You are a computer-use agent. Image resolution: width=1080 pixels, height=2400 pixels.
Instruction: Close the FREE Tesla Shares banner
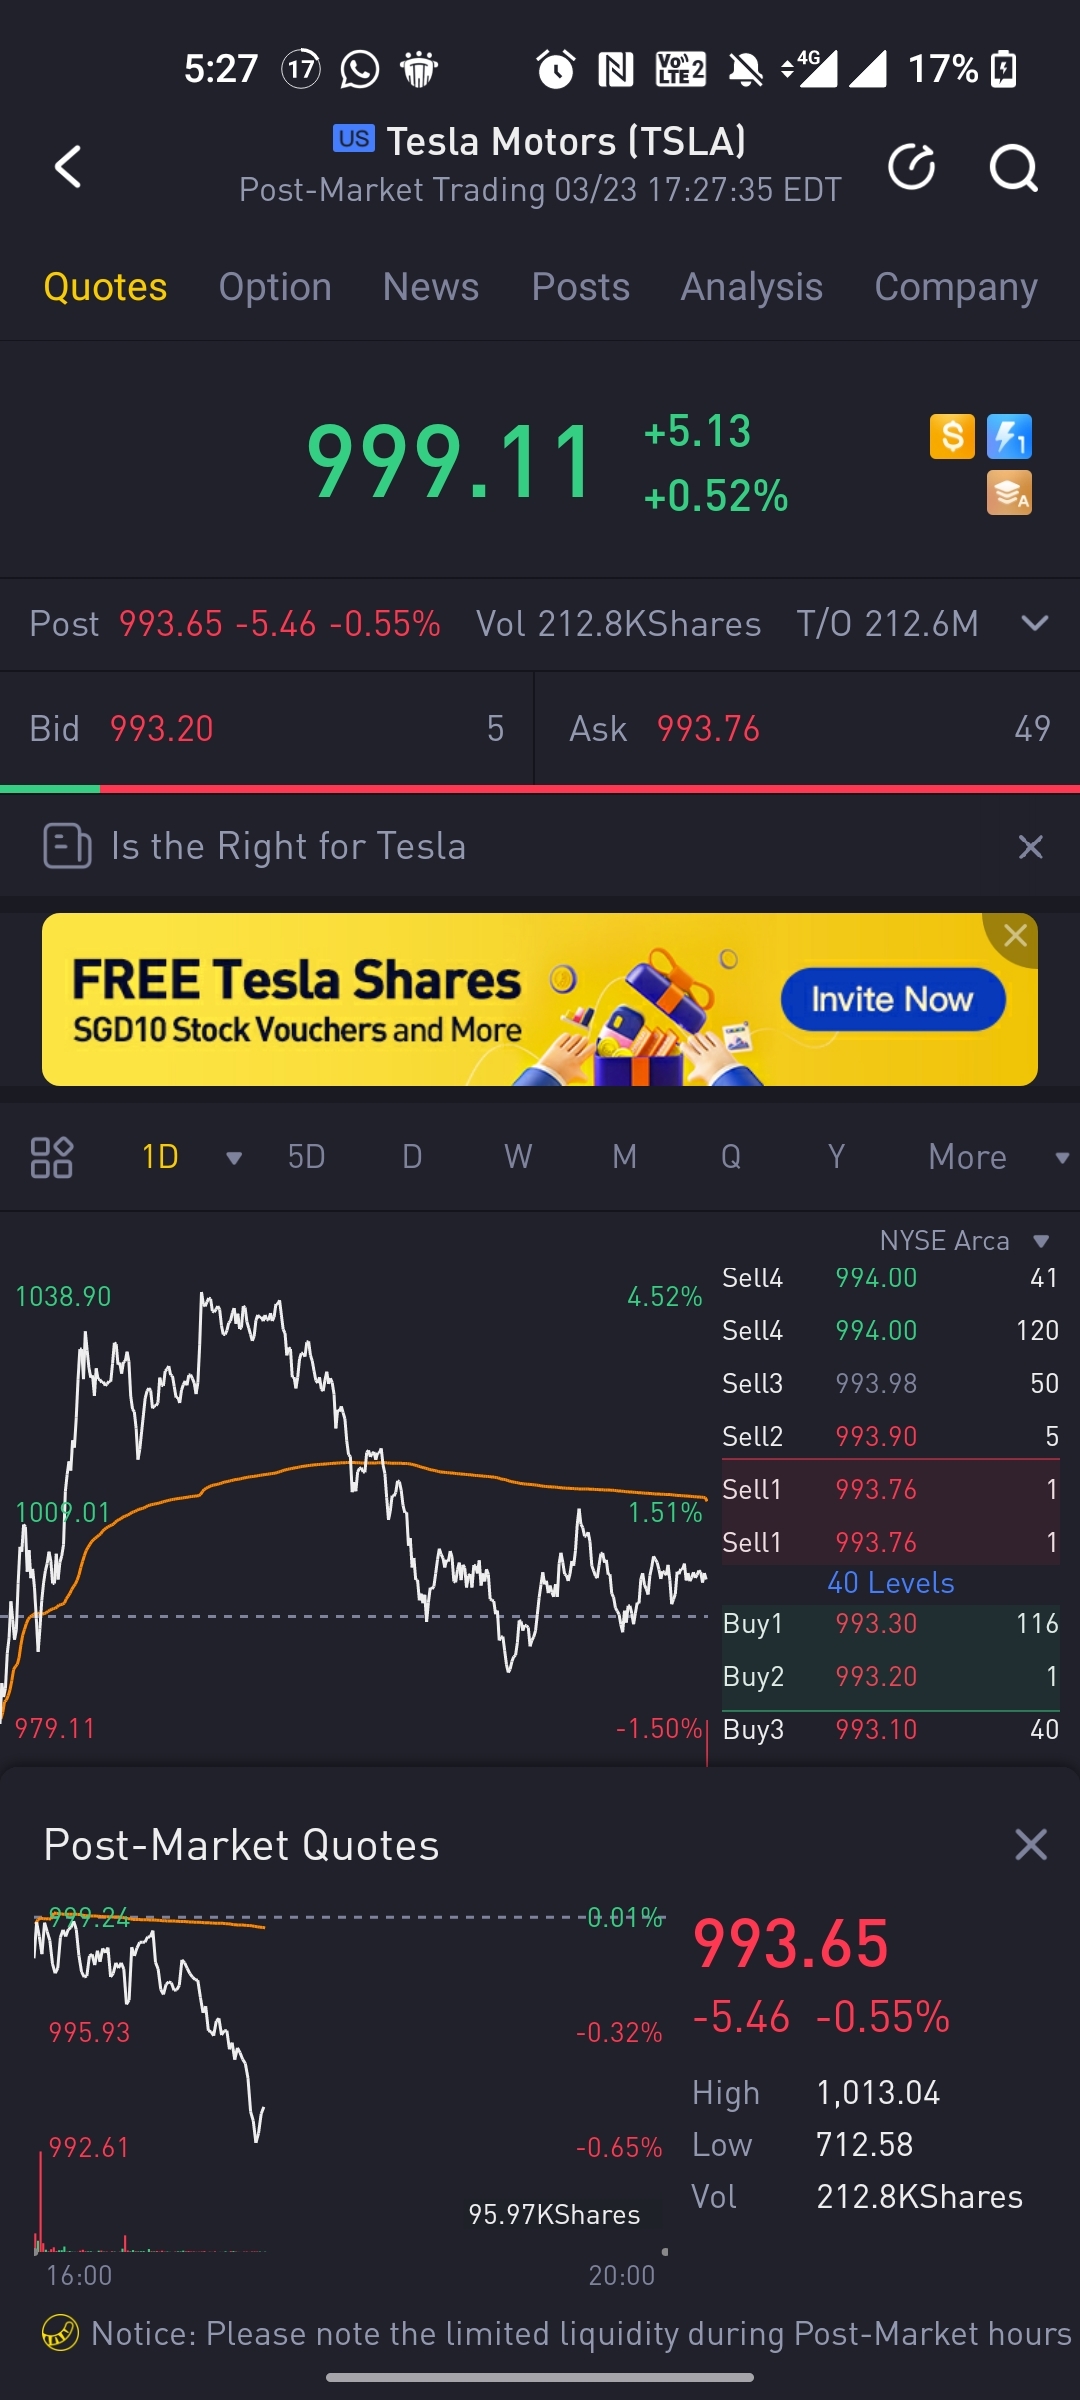point(1015,936)
